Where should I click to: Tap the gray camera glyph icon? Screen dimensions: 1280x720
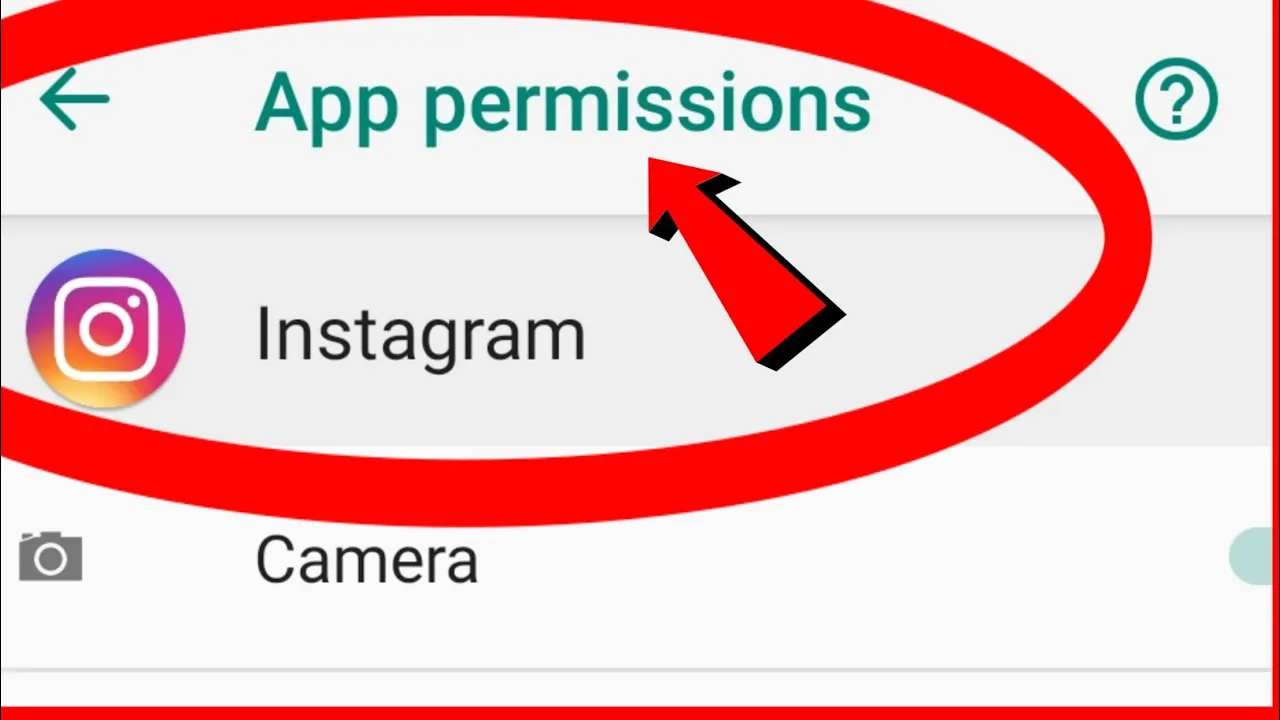tap(50, 557)
